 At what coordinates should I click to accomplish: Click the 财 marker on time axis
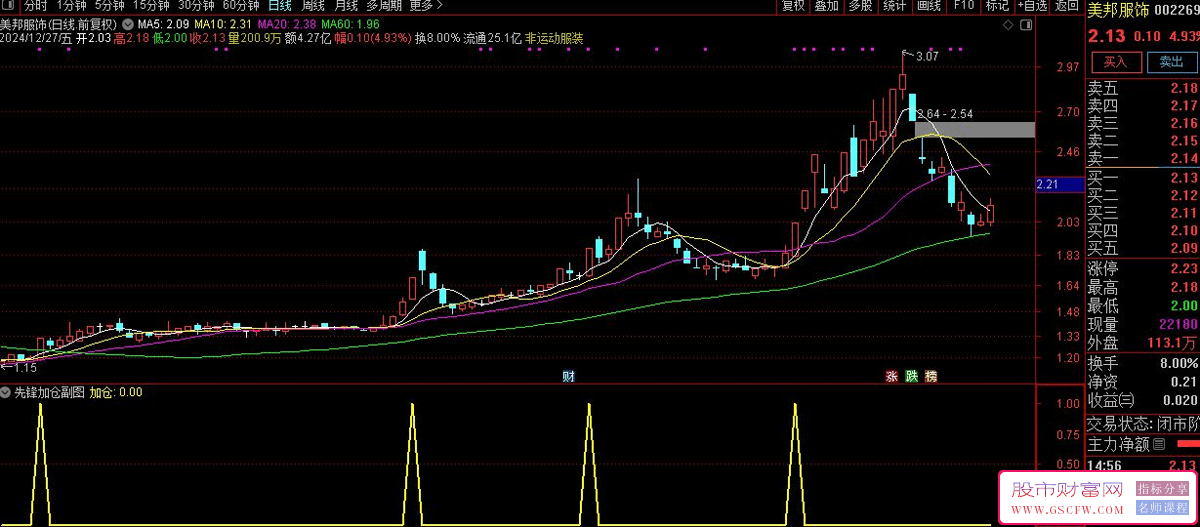[x=568, y=377]
